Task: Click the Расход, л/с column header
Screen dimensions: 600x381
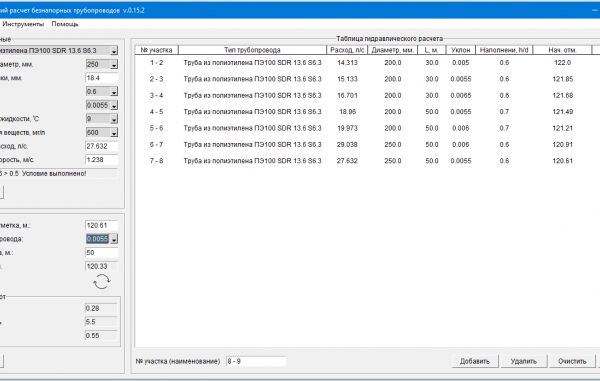Action: pyautogui.click(x=347, y=50)
